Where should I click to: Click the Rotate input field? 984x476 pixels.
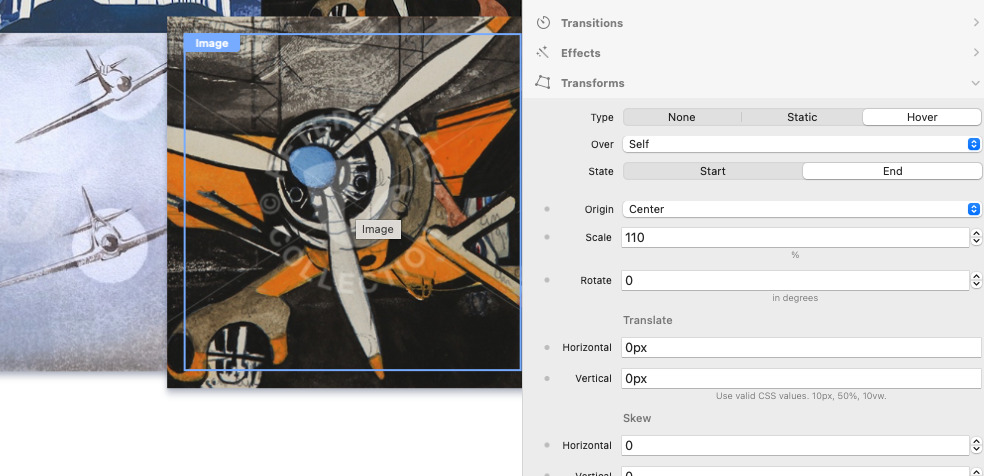(x=795, y=280)
